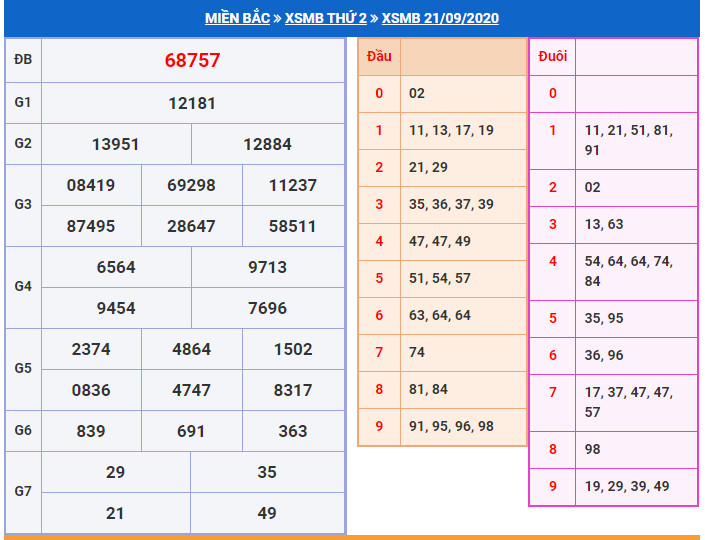Screen dimensions: 705x540
Task: Select Đầu row '35, 36, 37, 39'
Action: coord(451,204)
